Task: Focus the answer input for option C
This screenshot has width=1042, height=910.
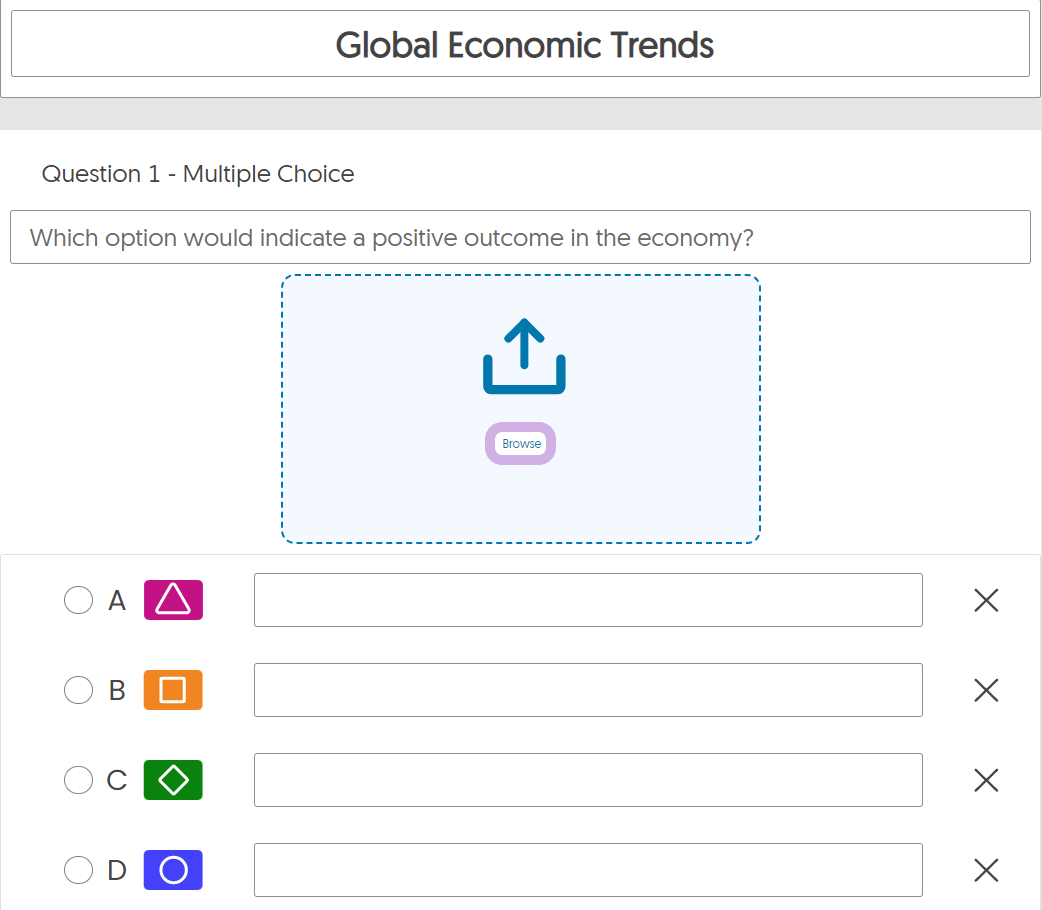Action: pos(588,780)
